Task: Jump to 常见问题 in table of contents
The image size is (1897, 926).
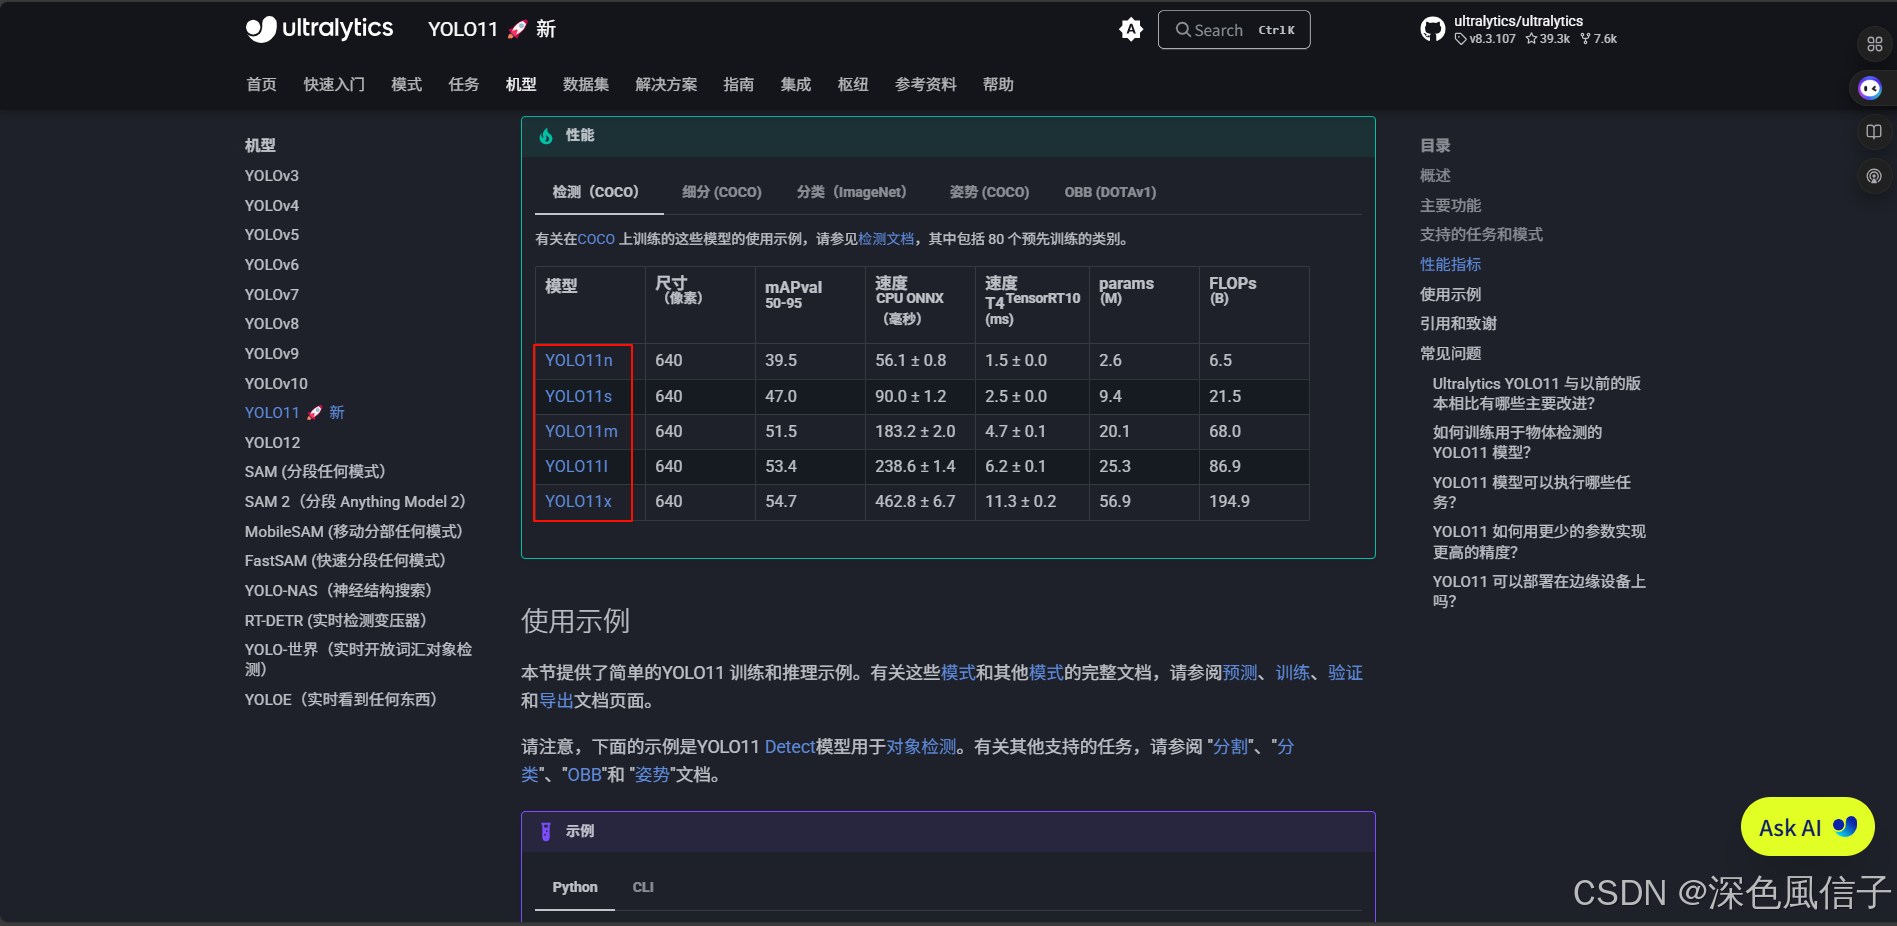Action: tap(1450, 354)
